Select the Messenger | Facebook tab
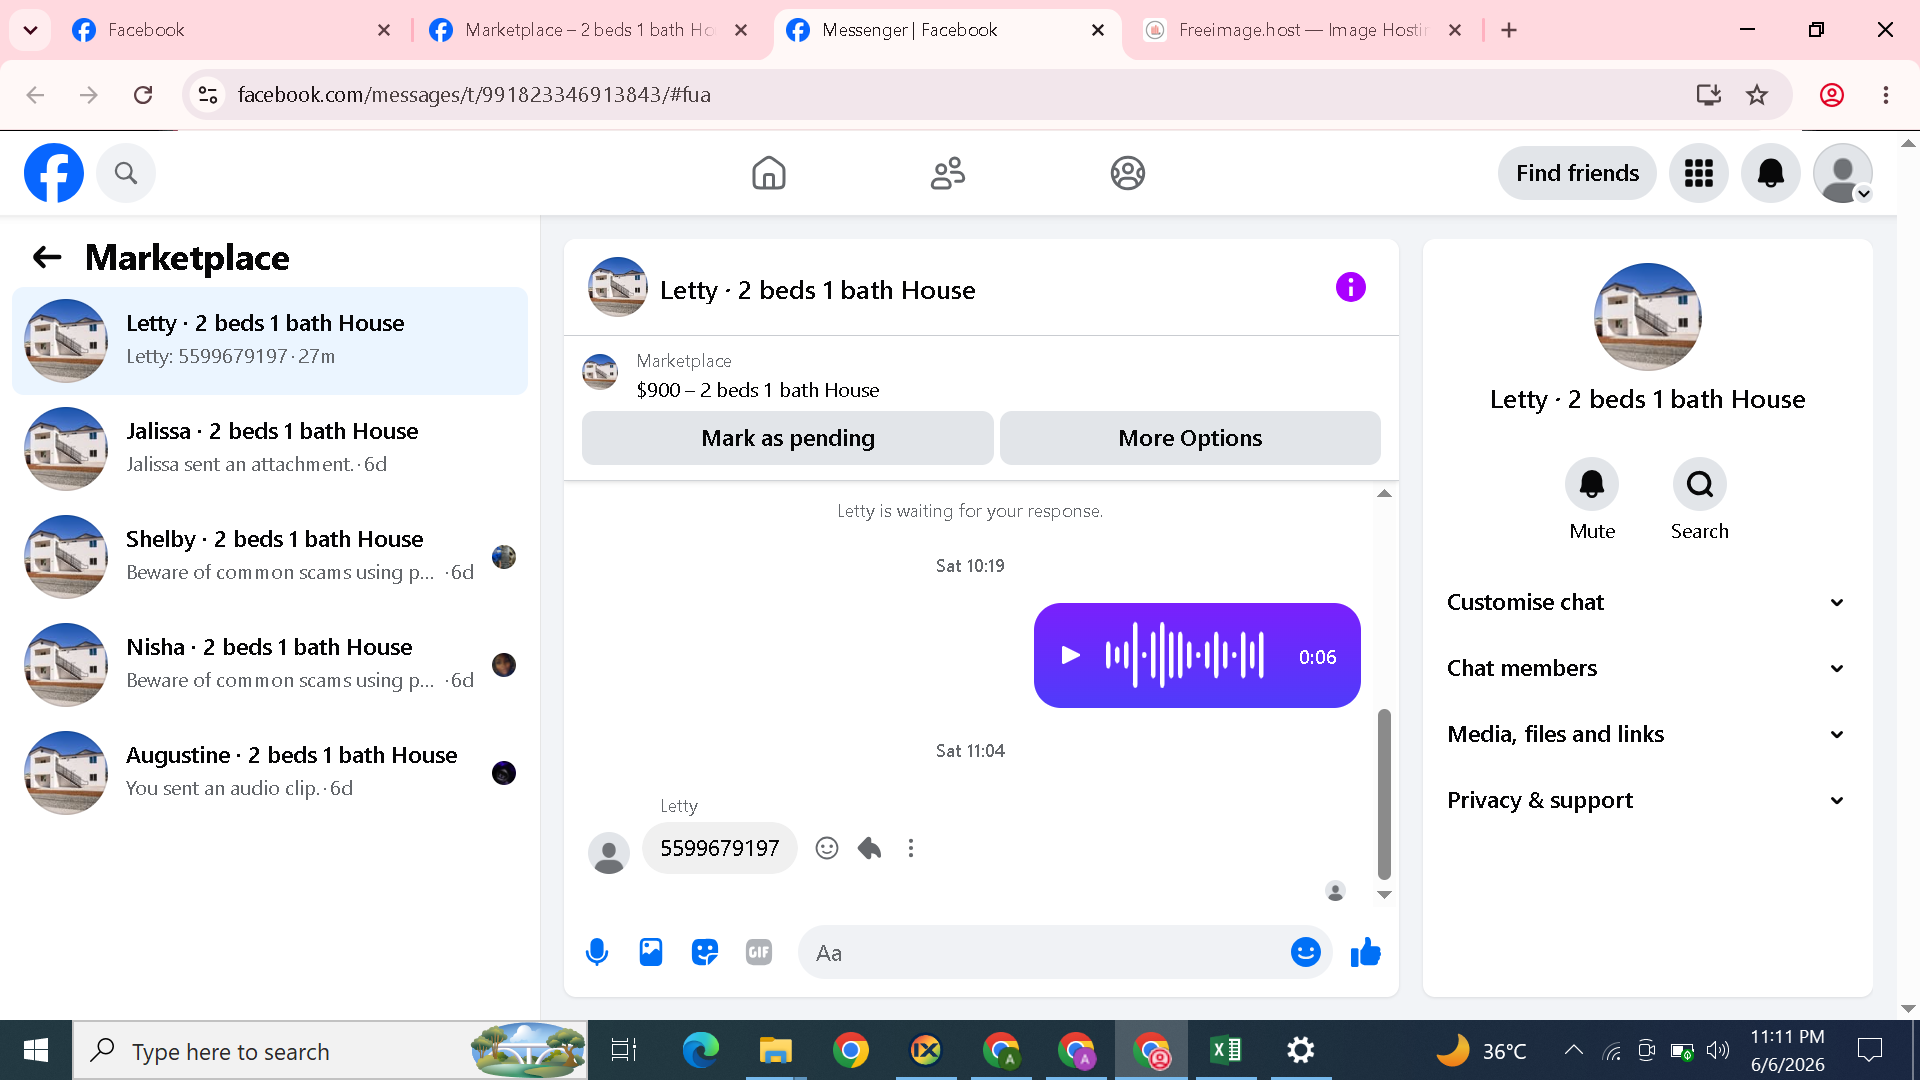This screenshot has width=1920, height=1080. point(946,30)
